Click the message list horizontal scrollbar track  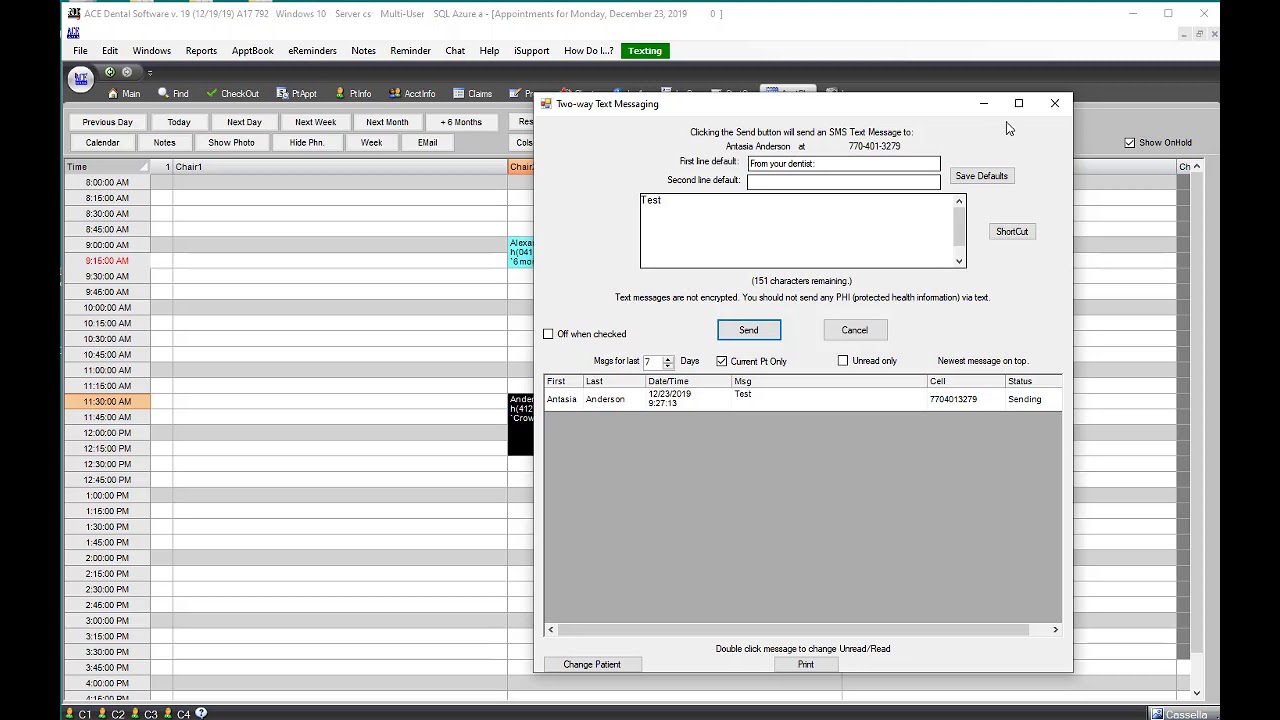pos(792,630)
